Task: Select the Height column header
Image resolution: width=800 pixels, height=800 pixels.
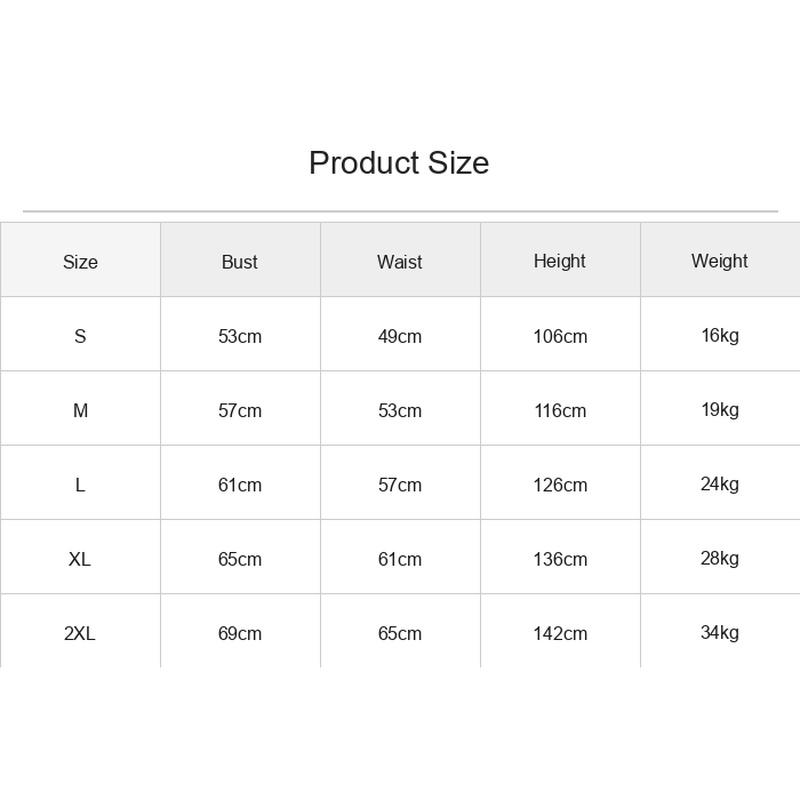Action: pos(560,261)
